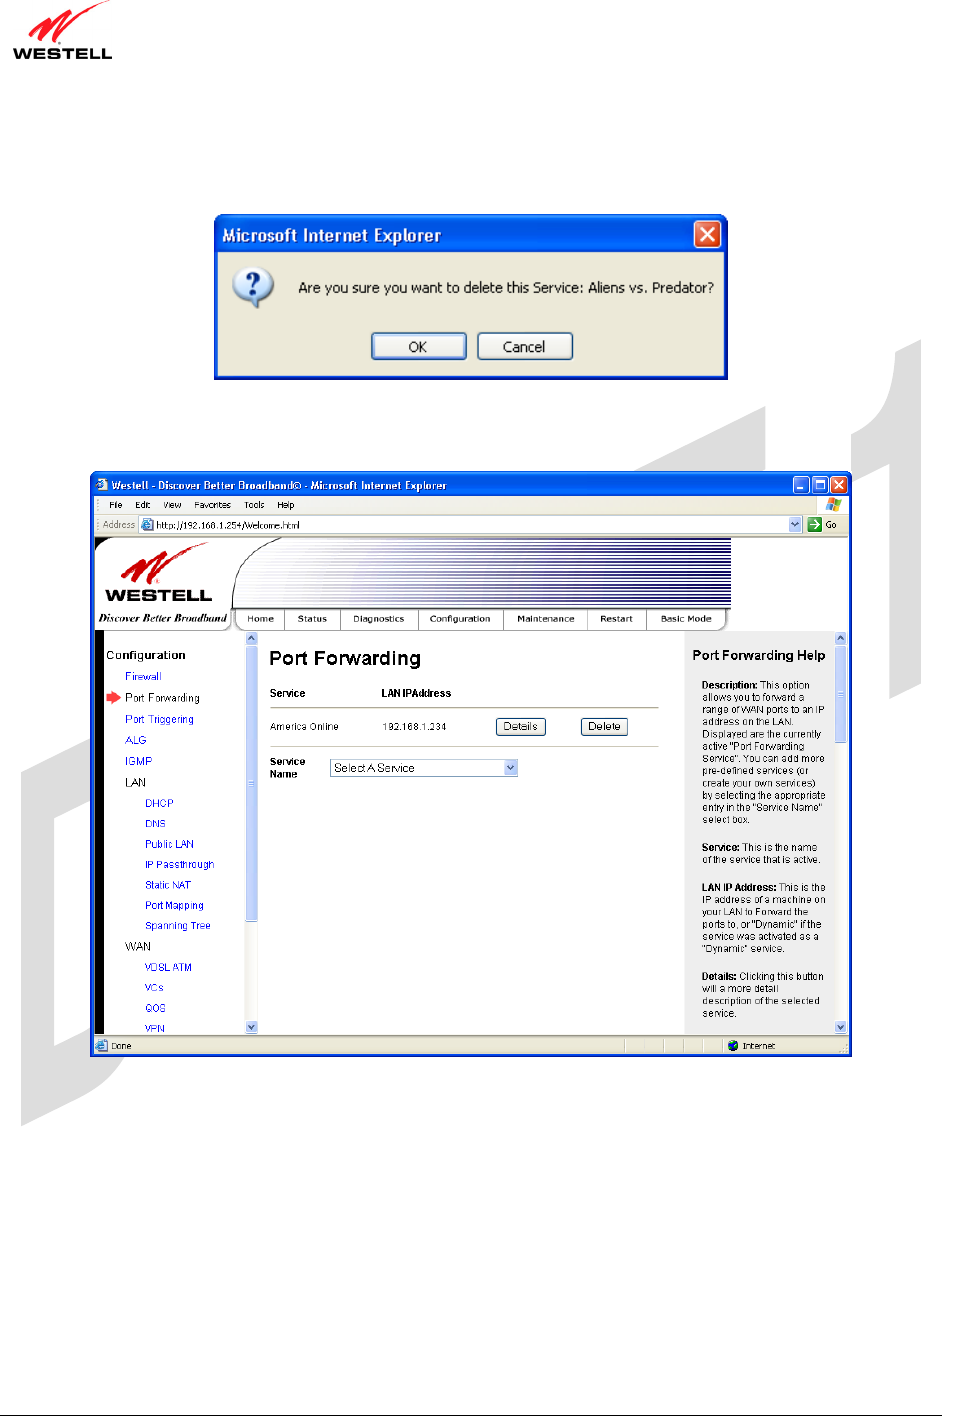Minimize the Westell browser window
The image size is (957, 1416).
click(x=801, y=485)
